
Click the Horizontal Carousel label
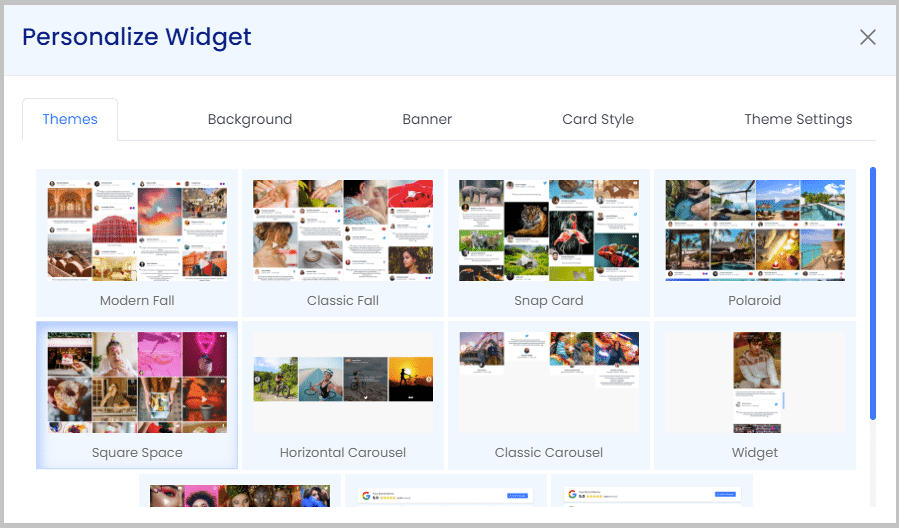point(343,452)
